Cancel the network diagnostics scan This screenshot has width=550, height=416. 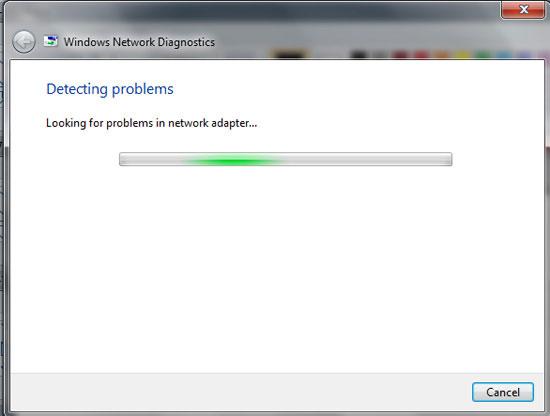coord(503,392)
